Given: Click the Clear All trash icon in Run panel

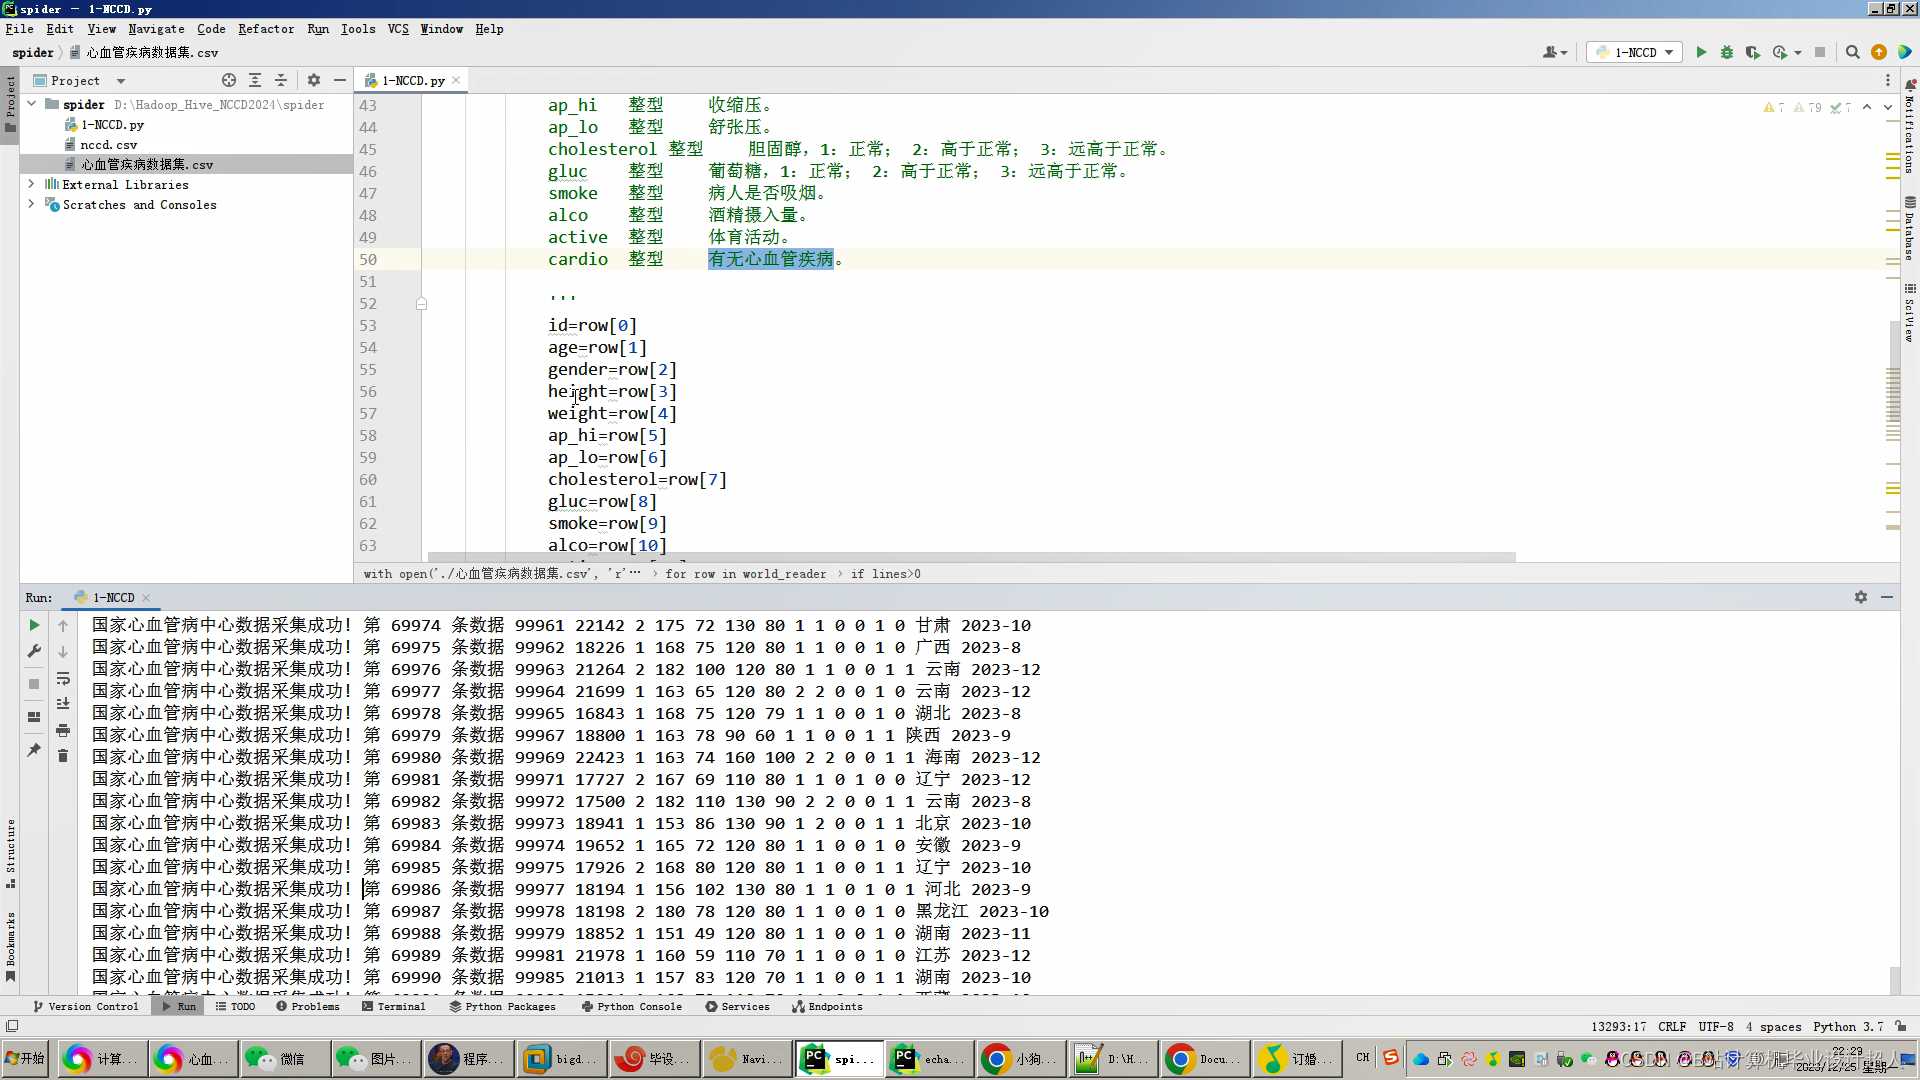Looking at the screenshot, I should pyautogui.click(x=63, y=756).
